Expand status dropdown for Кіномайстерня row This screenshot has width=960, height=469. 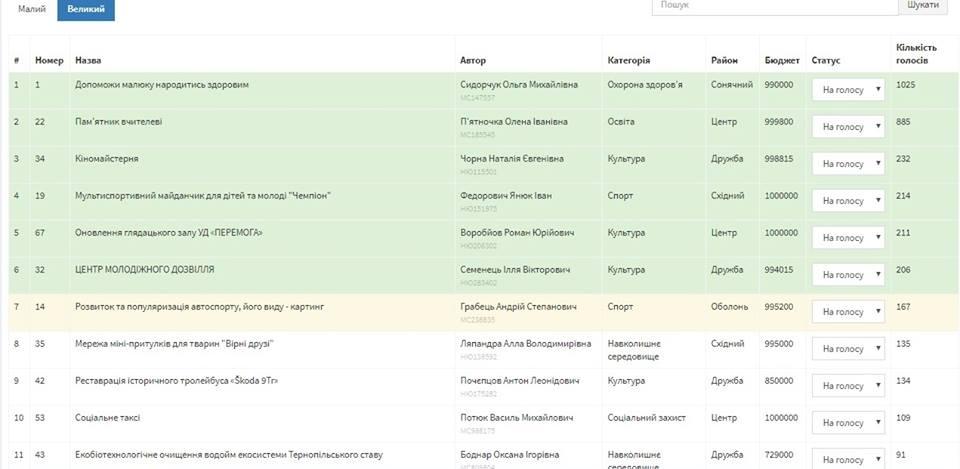tap(848, 164)
